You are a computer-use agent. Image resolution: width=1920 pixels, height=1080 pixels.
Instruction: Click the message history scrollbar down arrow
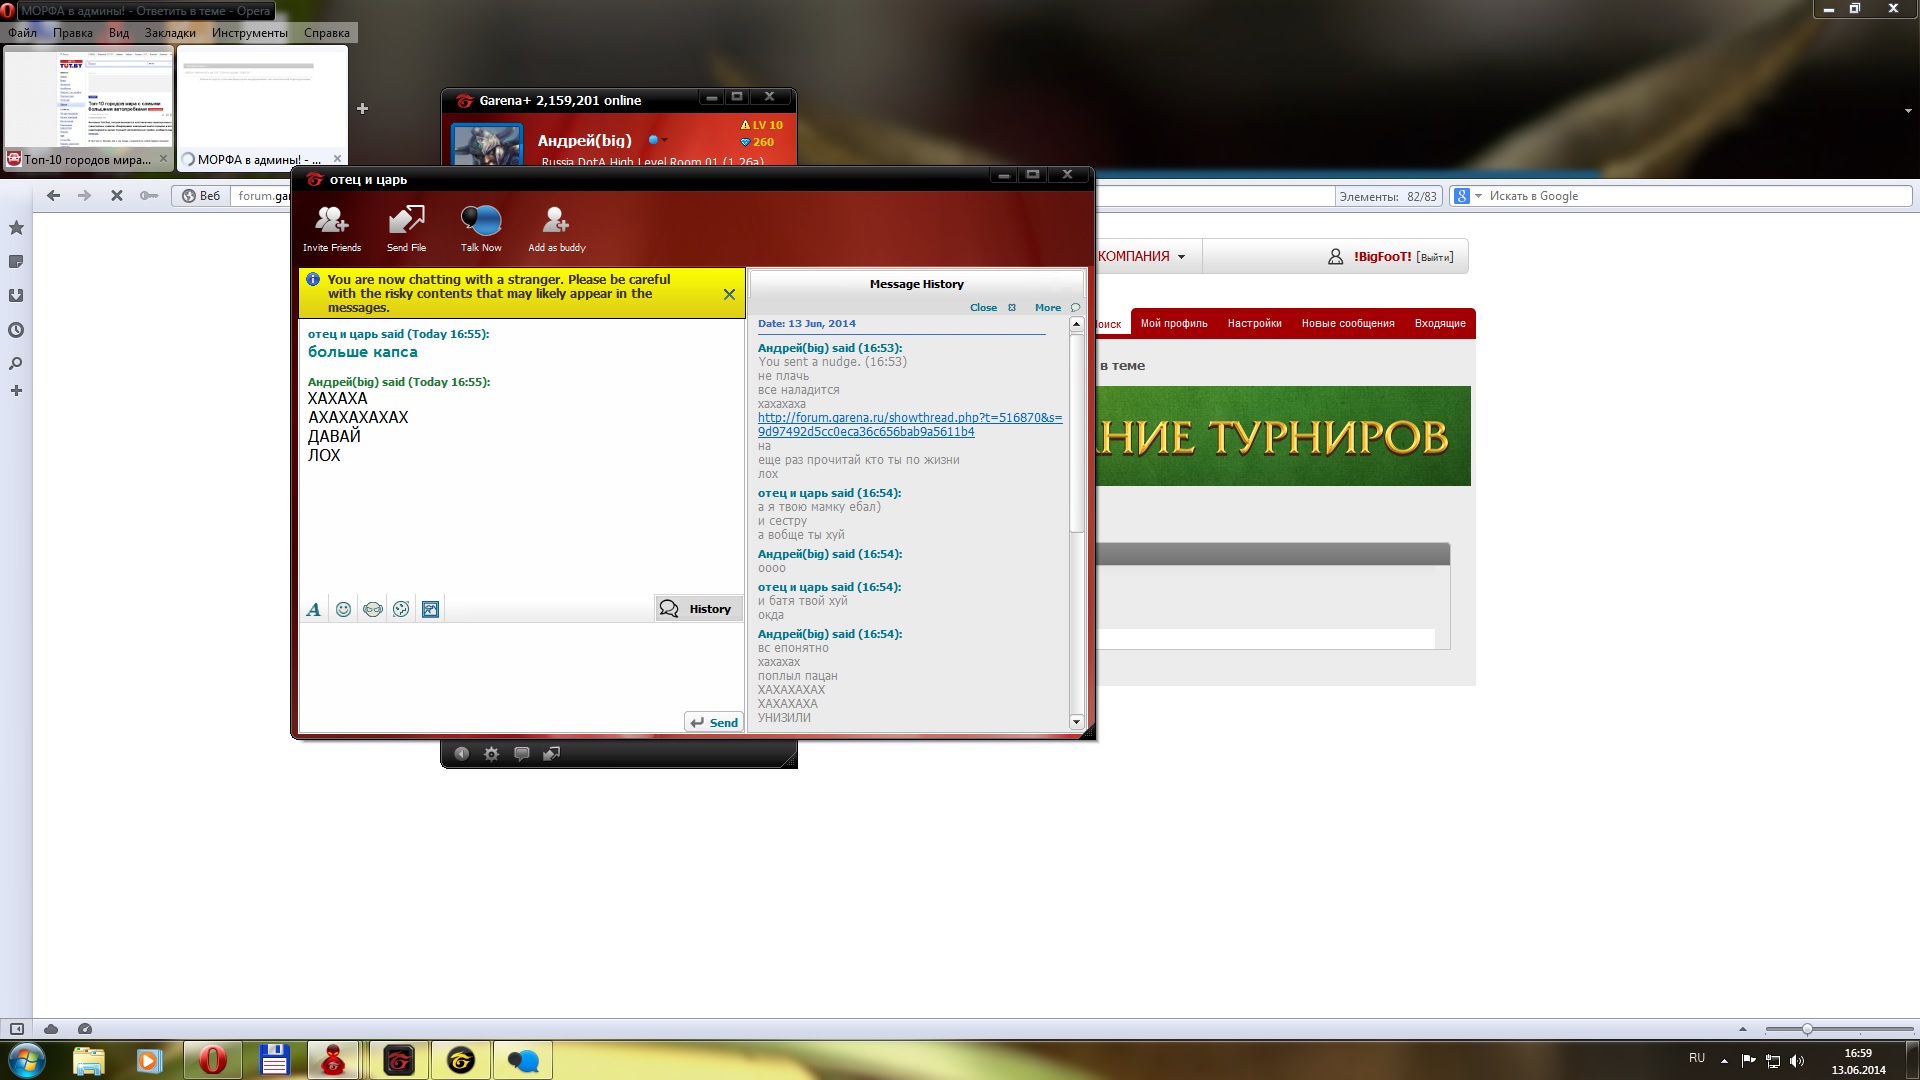pyautogui.click(x=1076, y=721)
